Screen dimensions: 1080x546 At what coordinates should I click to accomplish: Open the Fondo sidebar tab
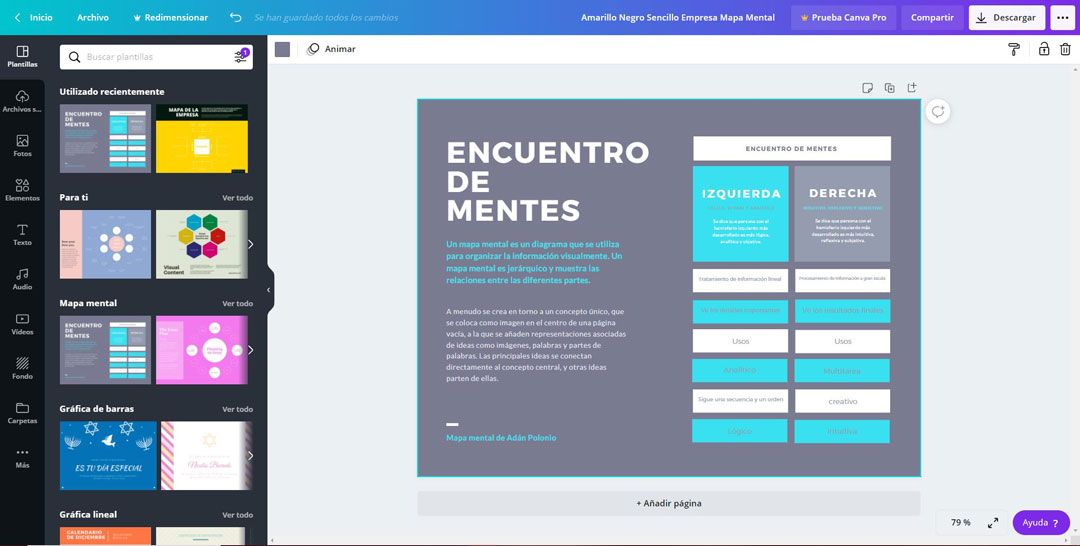click(22, 368)
